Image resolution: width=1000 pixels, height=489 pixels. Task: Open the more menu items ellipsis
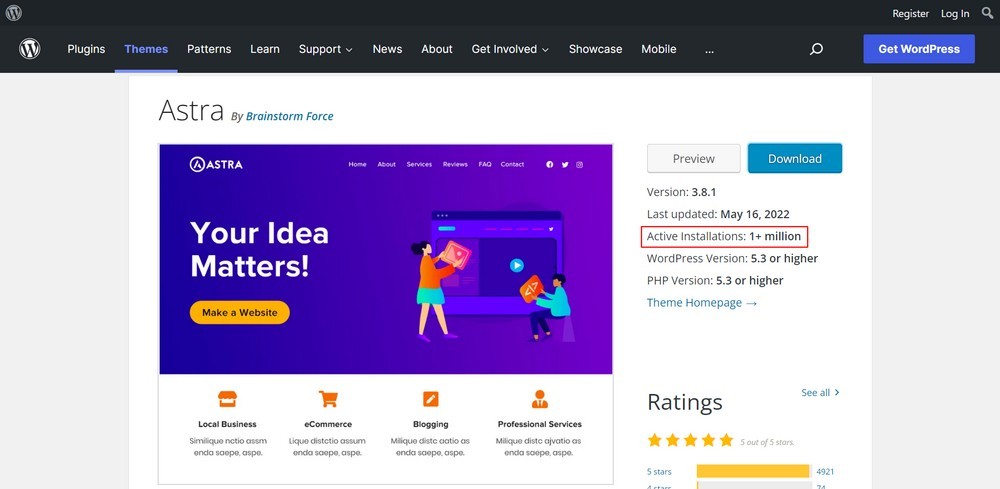709,49
